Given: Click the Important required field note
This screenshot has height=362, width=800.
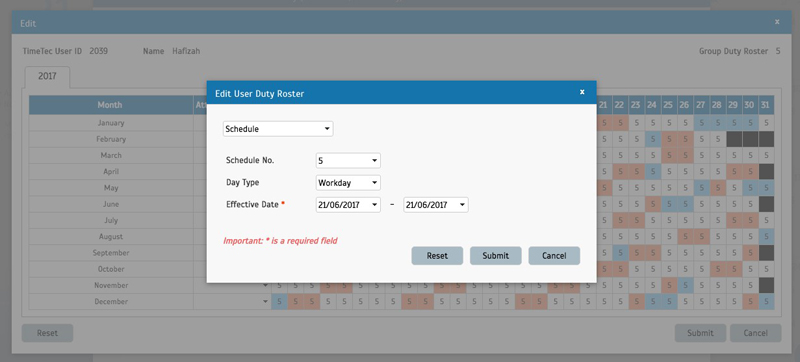Looking at the screenshot, I should (280, 241).
